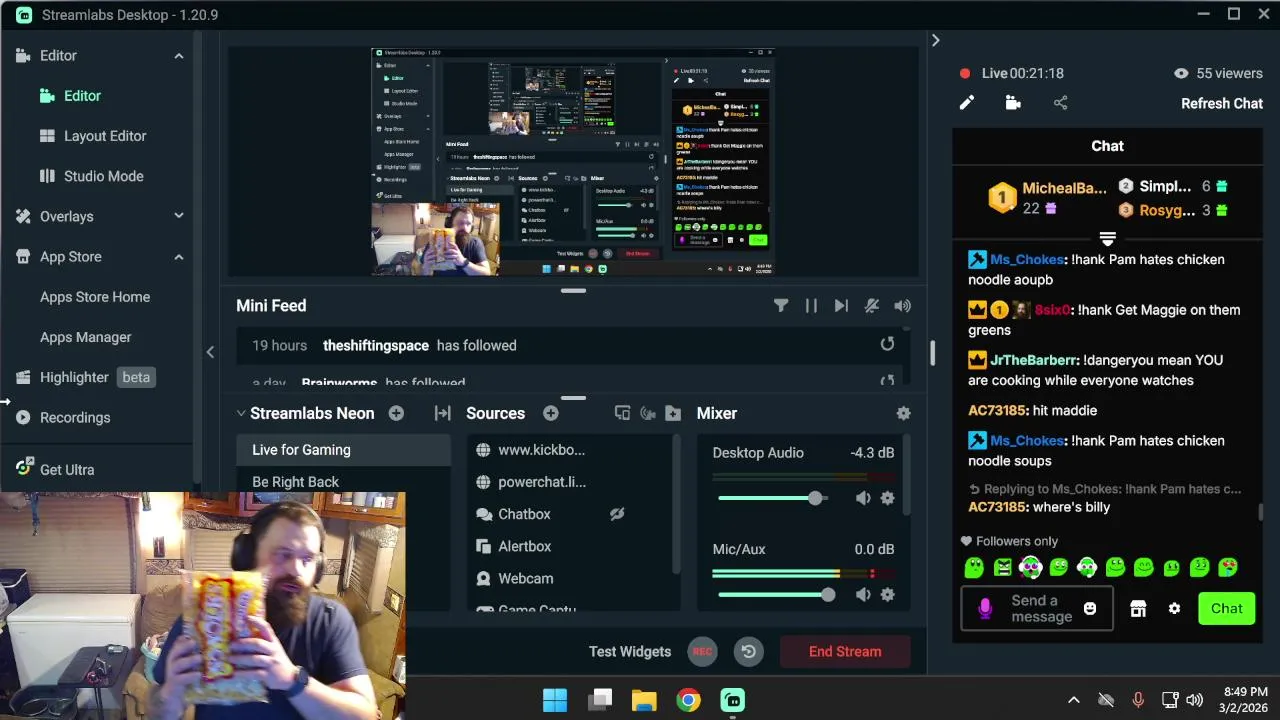Open chat shop icon
The width and height of the screenshot is (1280, 720).
coord(1138,609)
